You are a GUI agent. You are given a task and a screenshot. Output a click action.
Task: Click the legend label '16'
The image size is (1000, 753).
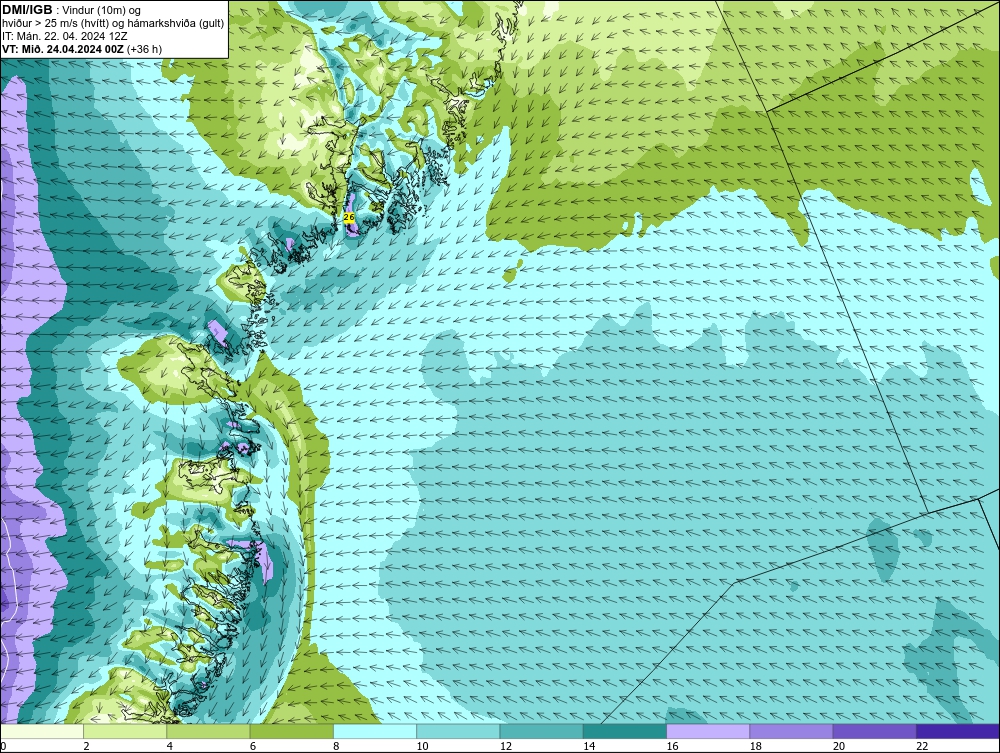click(x=672, y=746)
